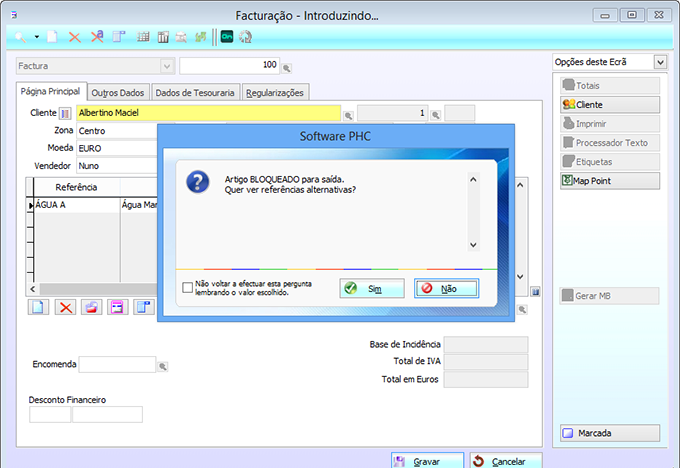This screenshot has width=680, height=468.
Task: Click the magnifier search icon in toolbar
Action: (20, 37)
